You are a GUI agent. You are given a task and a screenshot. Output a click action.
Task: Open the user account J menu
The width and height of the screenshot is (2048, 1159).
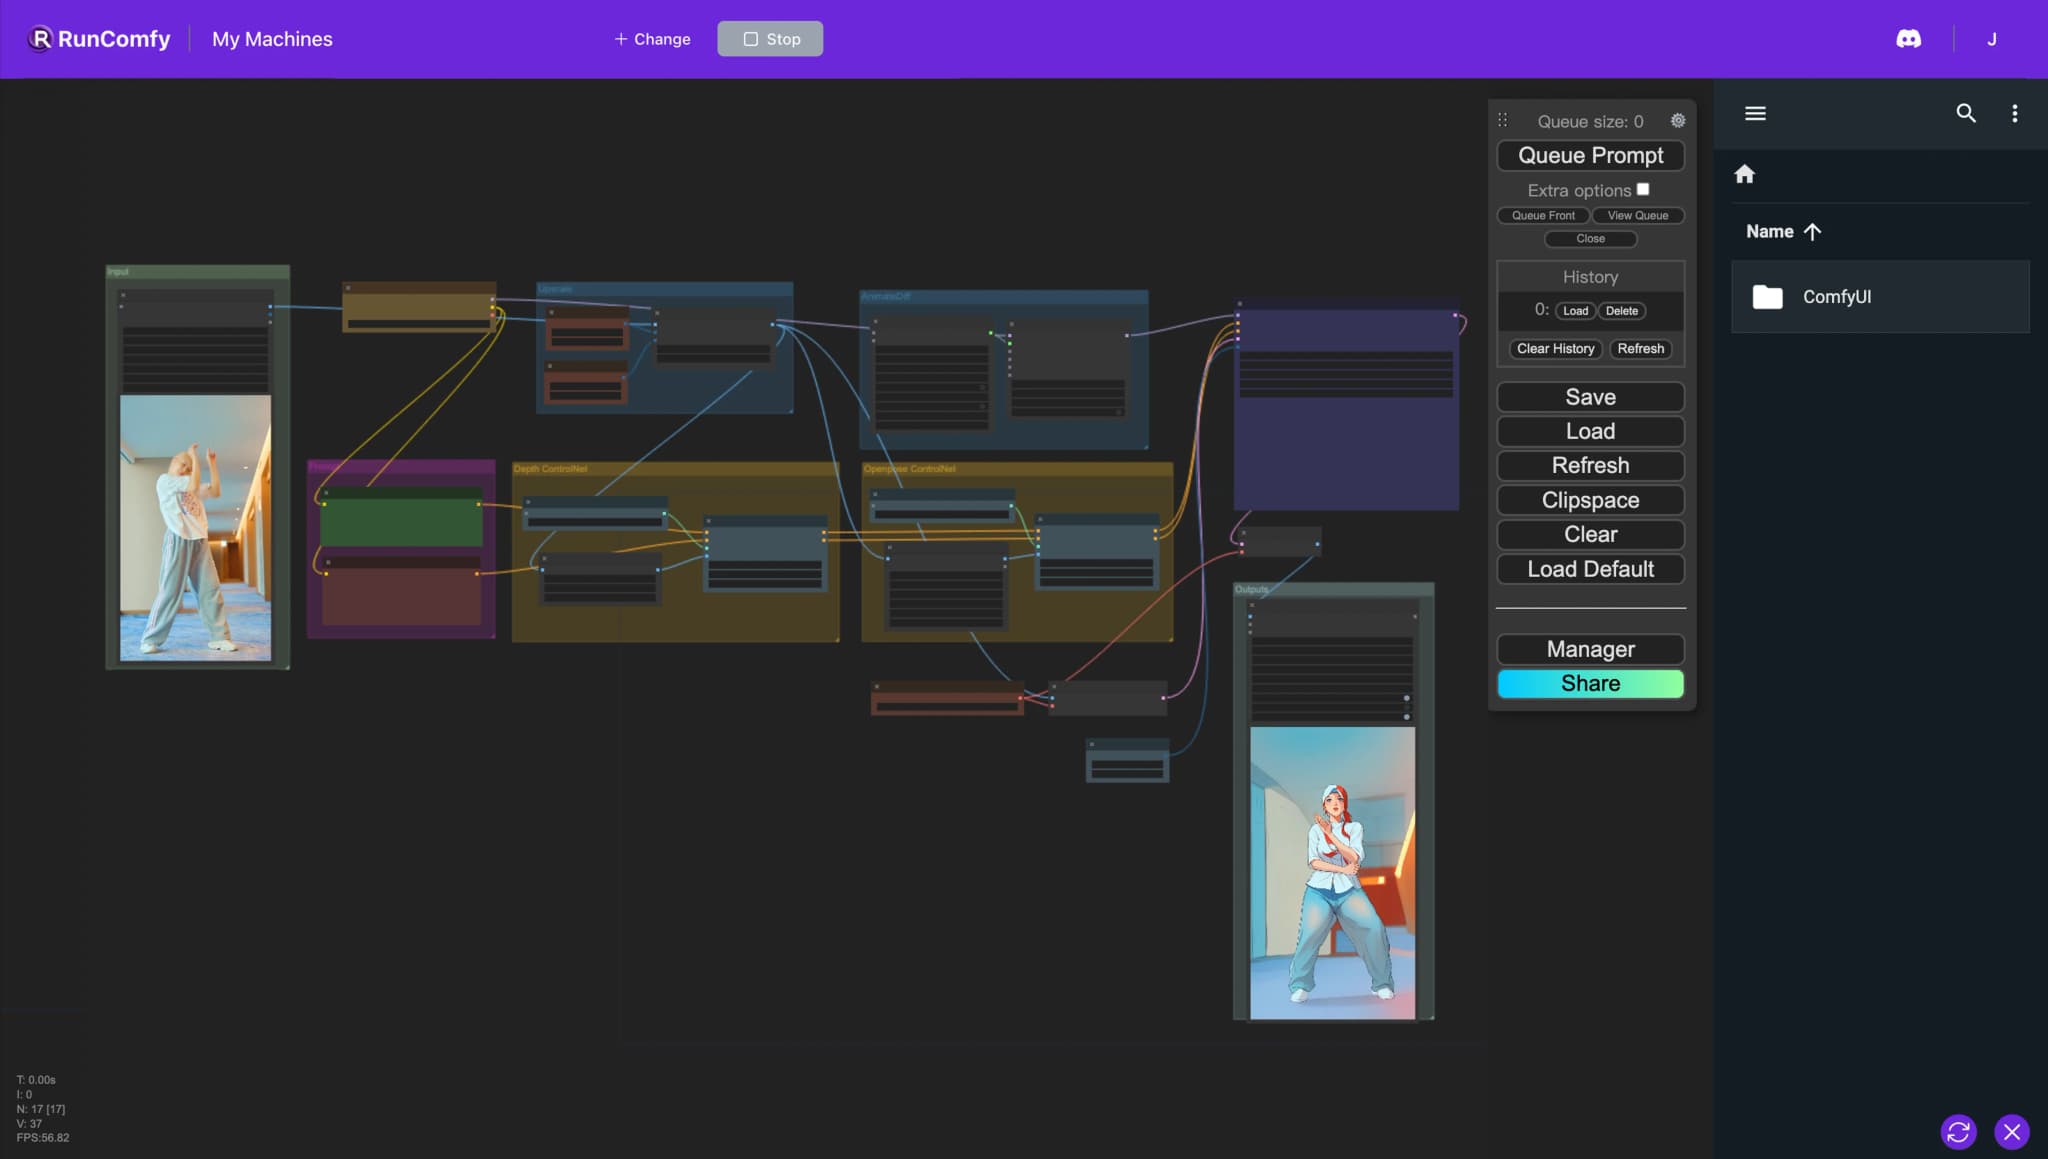[1991, 39]
